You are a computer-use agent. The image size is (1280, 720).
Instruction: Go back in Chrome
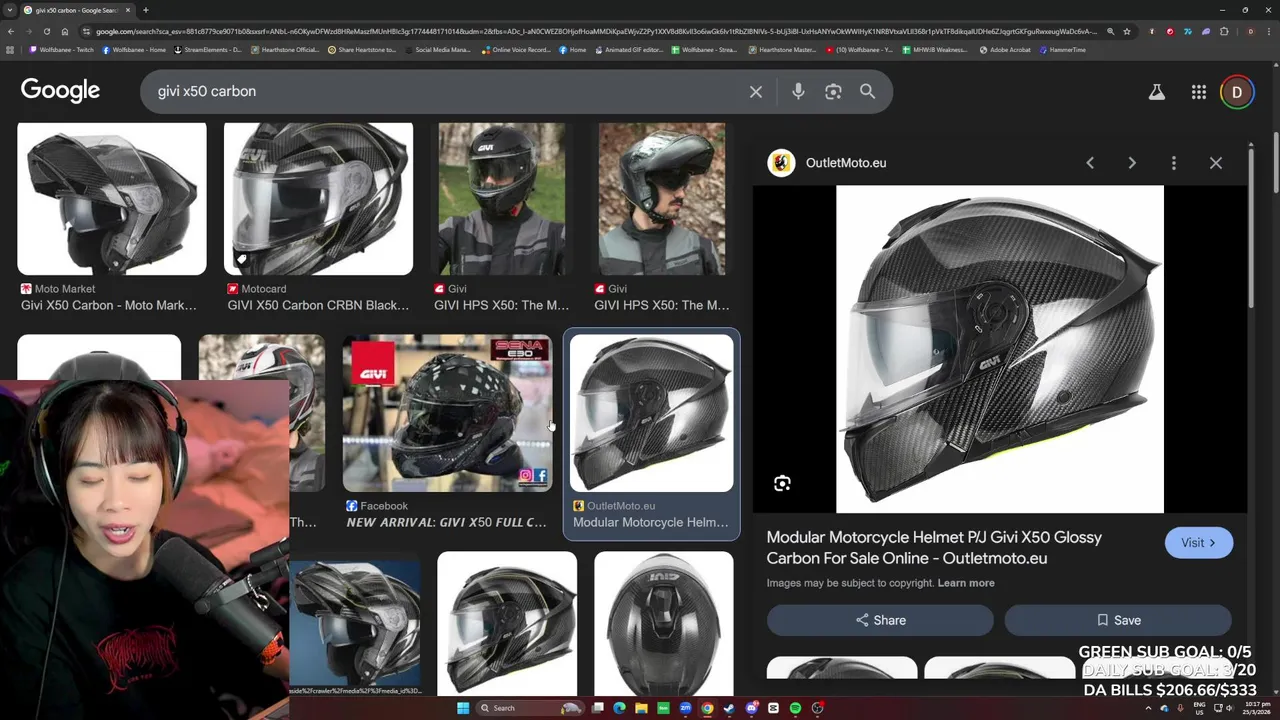(10, 31)
